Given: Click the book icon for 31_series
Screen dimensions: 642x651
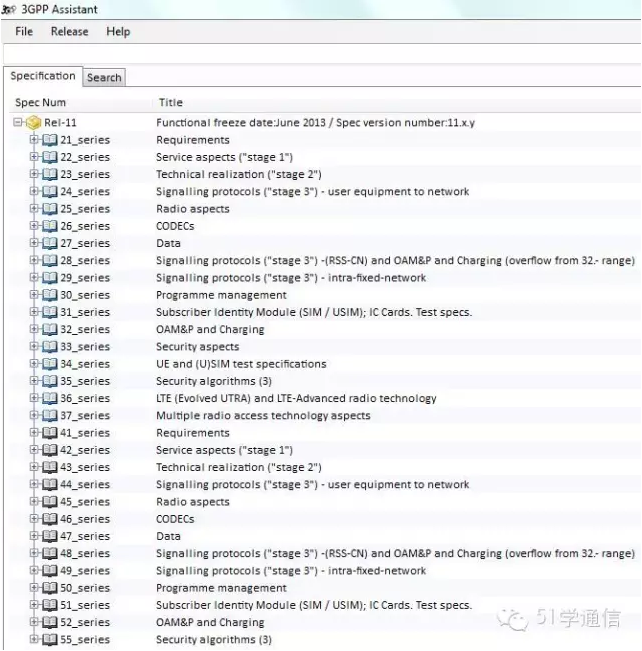Looking at the screenshot, I should point(50,312).
